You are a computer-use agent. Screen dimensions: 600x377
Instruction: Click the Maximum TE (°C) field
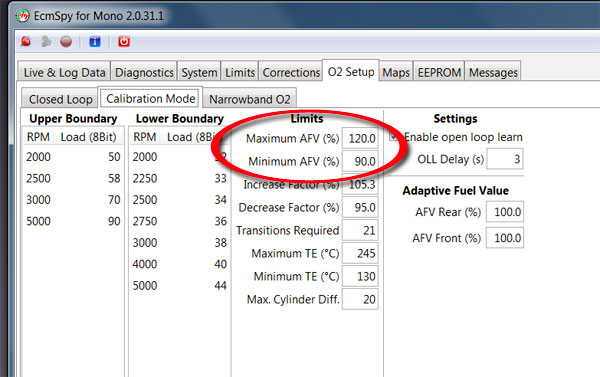[x=360, y=253]
